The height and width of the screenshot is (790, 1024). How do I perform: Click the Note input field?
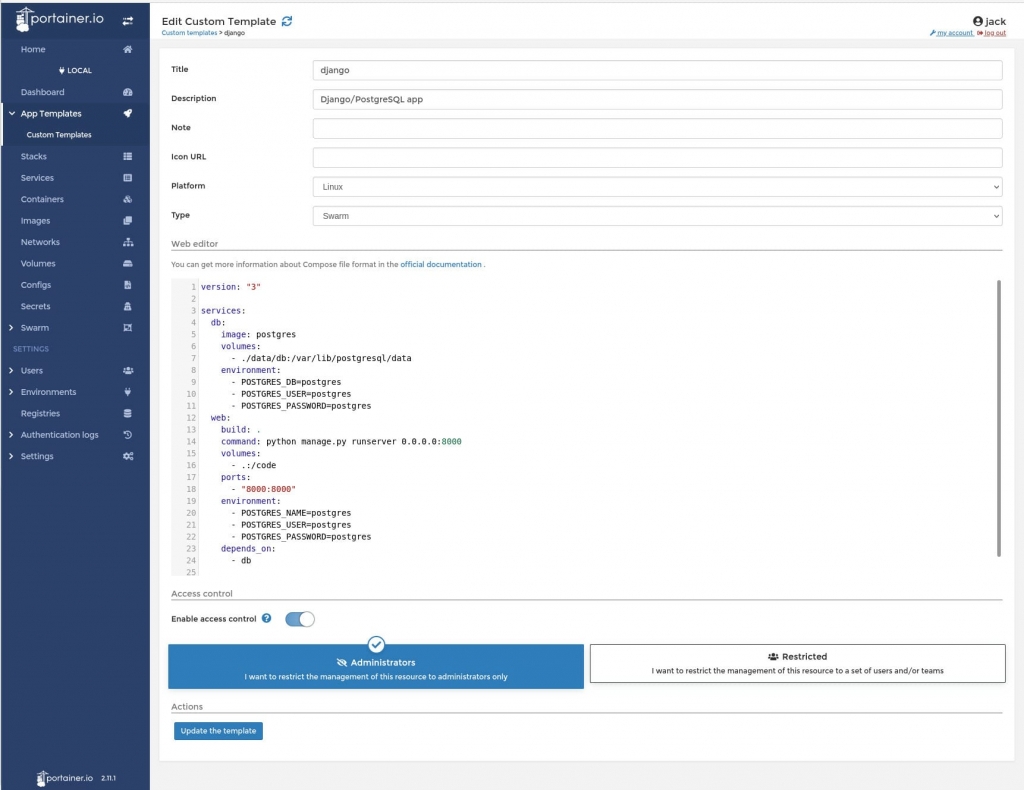(x=658, y=128)
